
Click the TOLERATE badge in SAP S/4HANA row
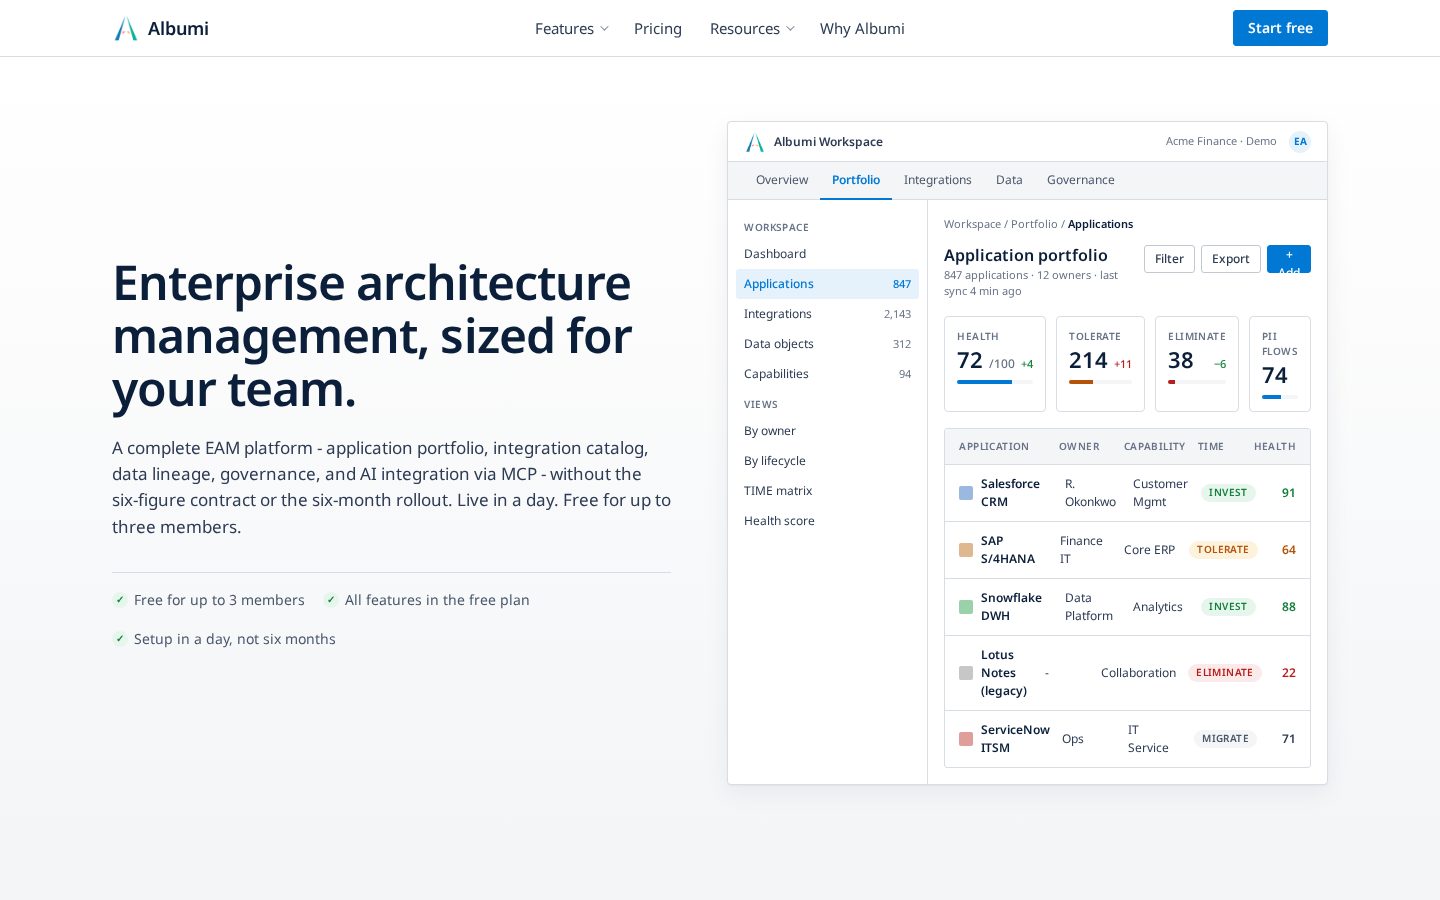(x=1223, y=550)
